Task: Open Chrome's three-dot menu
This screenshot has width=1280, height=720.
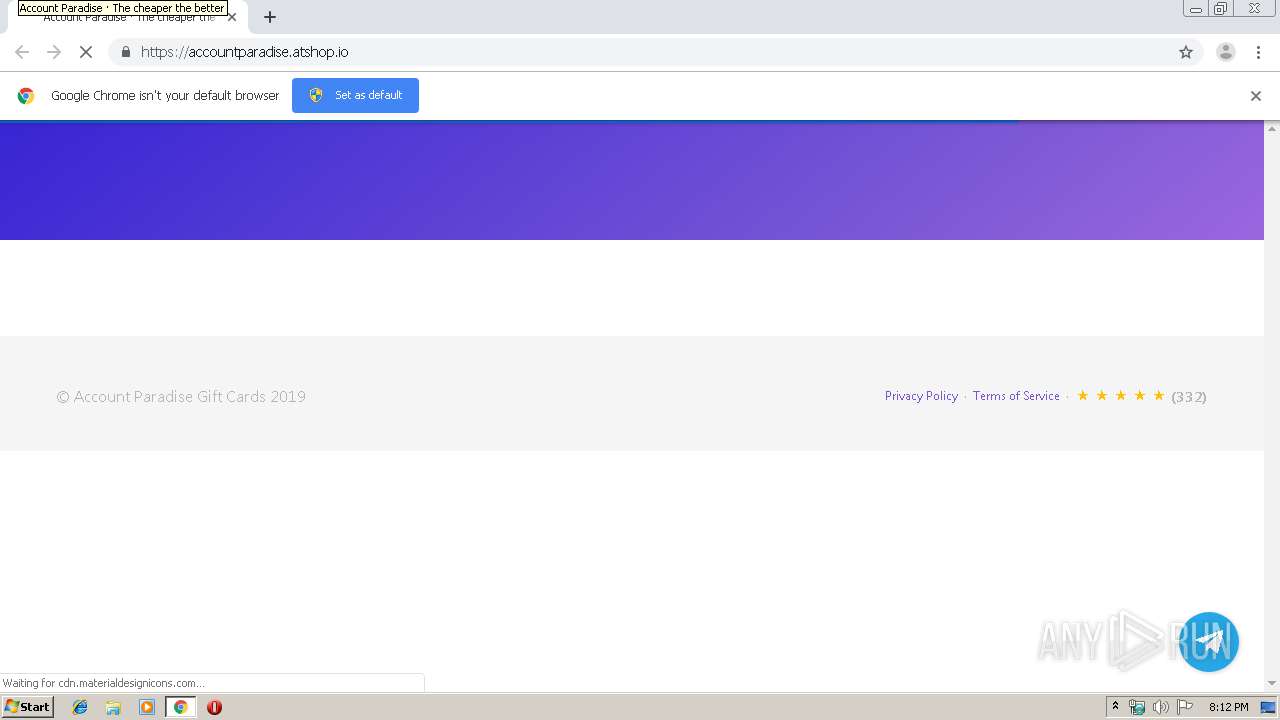Action: click(x=1258, y=52)
